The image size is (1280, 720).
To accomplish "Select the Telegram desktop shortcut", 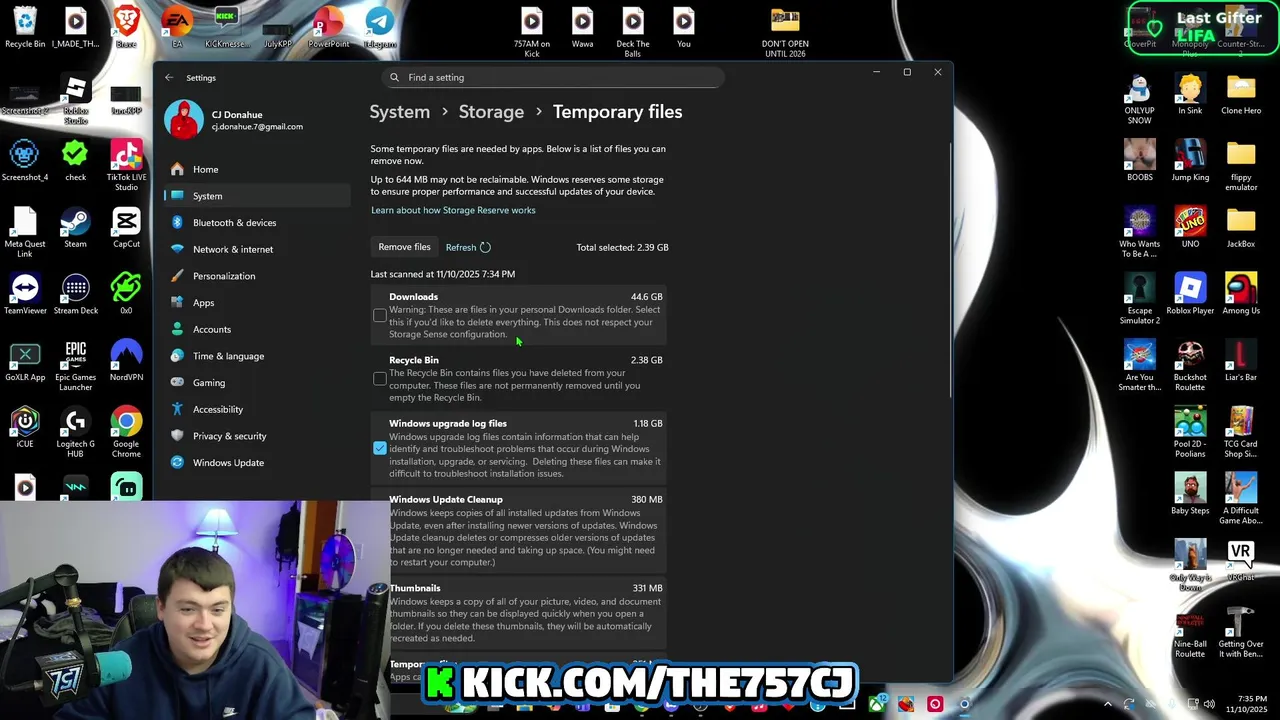I will [380, 28].
